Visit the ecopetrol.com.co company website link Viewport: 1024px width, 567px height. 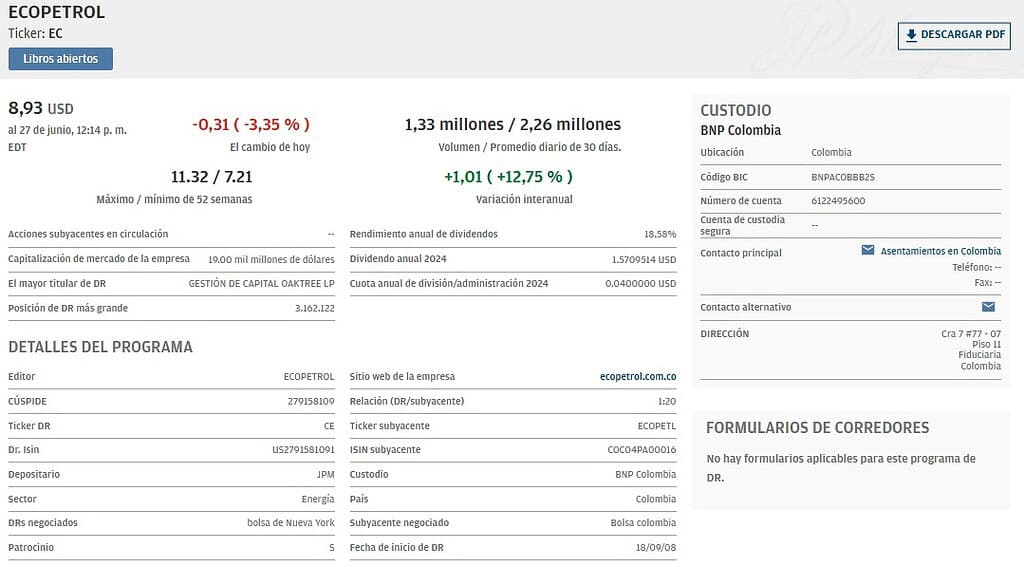point(638,376)
